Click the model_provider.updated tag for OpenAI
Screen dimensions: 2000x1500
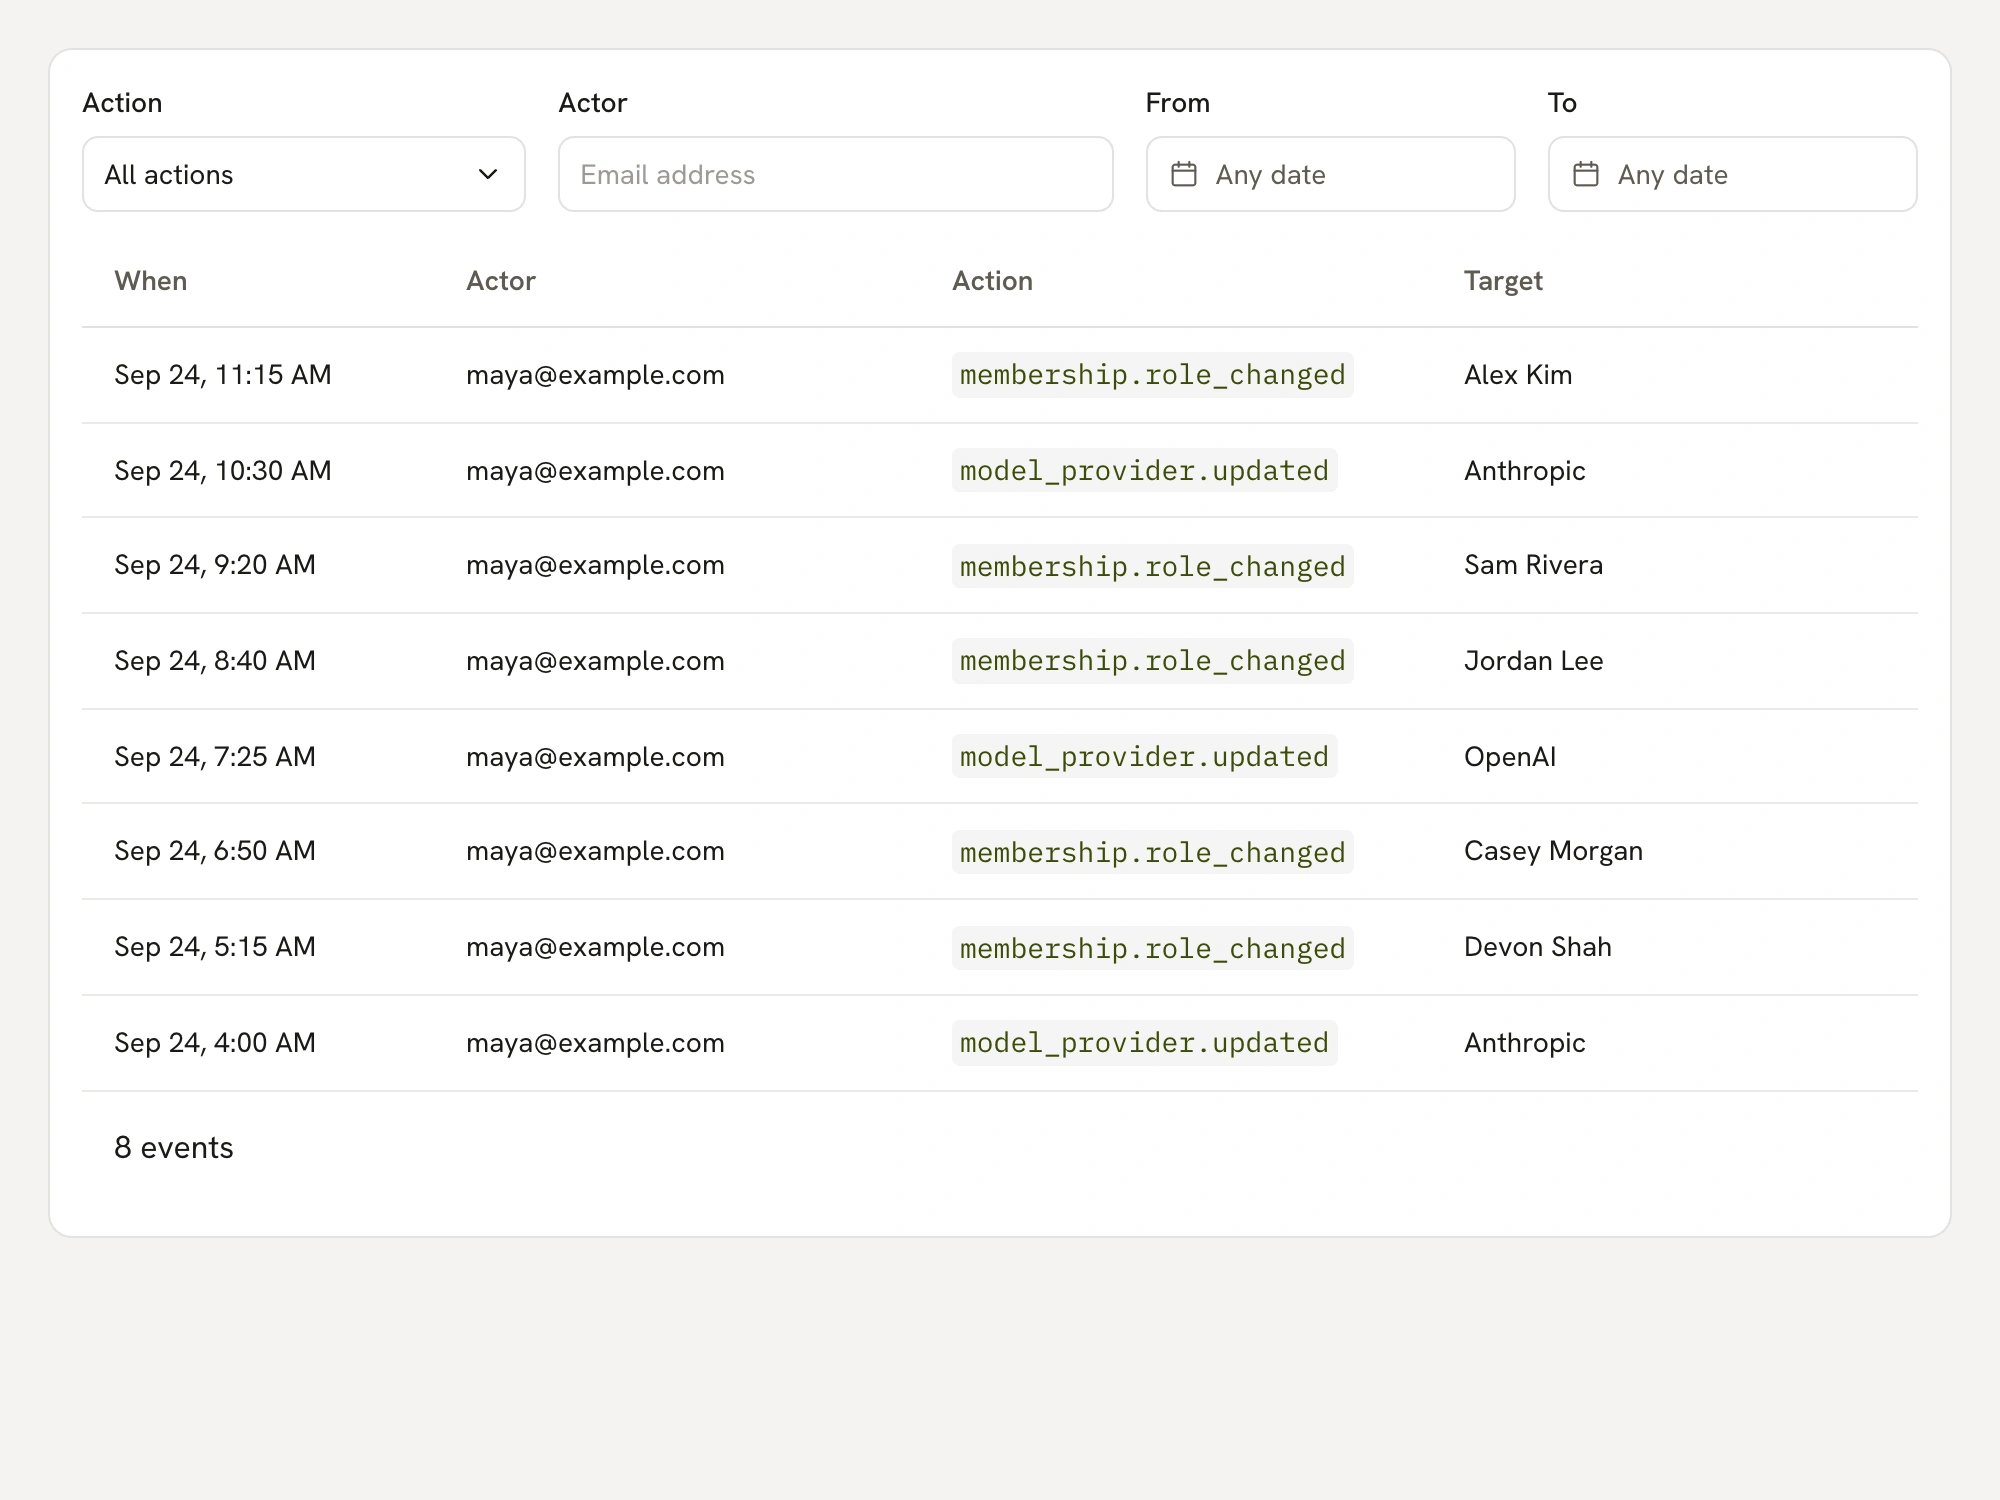click(x=1145, y=757)
